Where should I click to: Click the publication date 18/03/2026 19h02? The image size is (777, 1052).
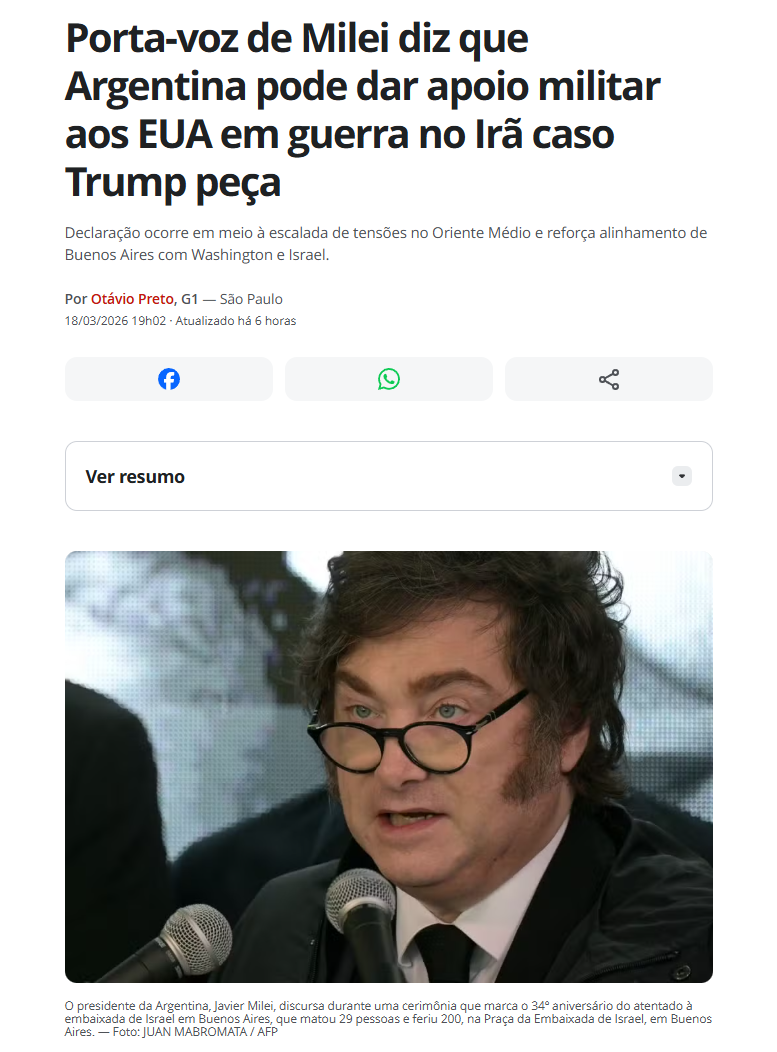[115, 321]
